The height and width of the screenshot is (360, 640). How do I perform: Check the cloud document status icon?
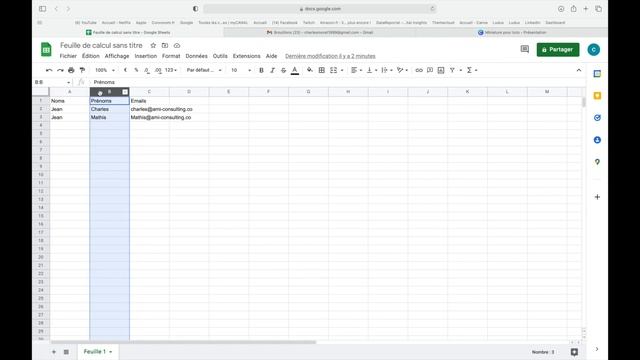click(177, 45)
